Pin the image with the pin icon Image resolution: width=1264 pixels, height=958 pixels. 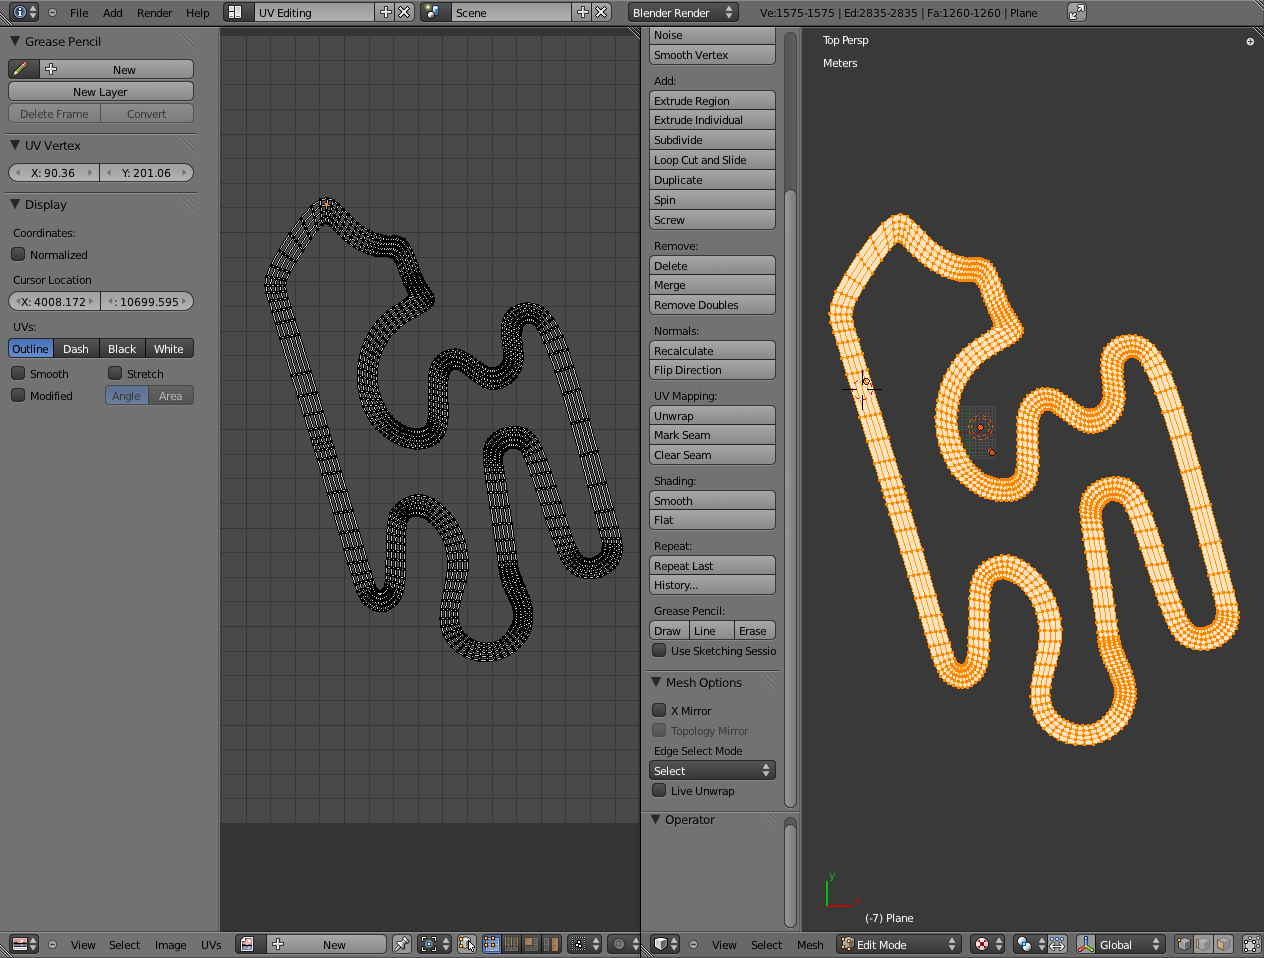pyautogui.click(x=401, y=944)
